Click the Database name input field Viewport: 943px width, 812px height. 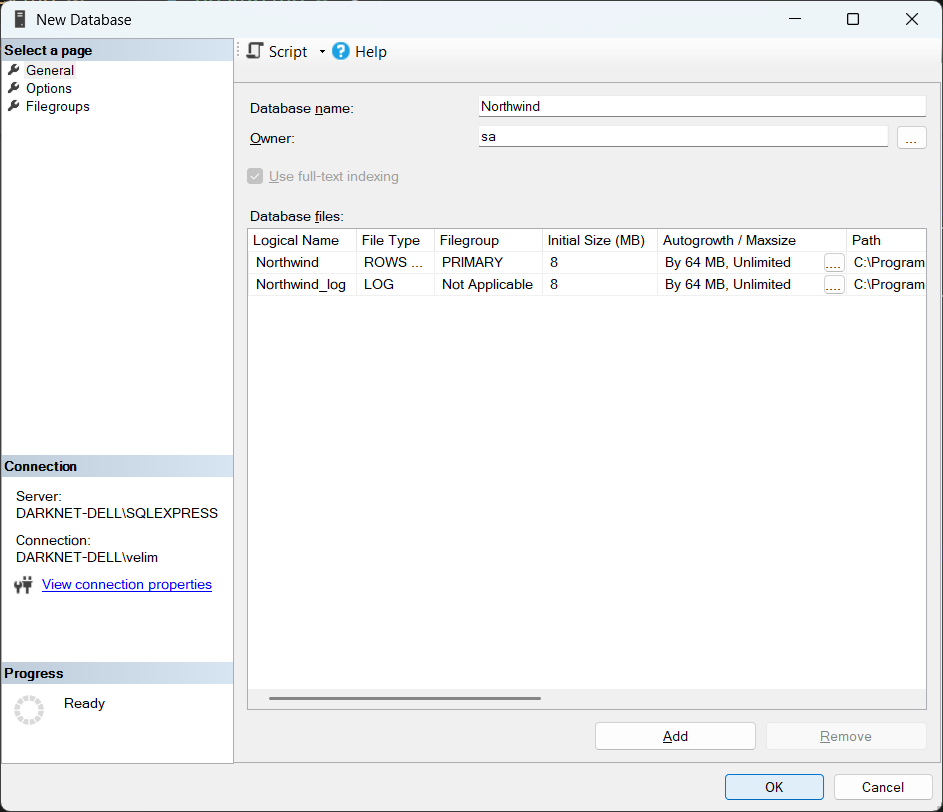click(702, 106)
